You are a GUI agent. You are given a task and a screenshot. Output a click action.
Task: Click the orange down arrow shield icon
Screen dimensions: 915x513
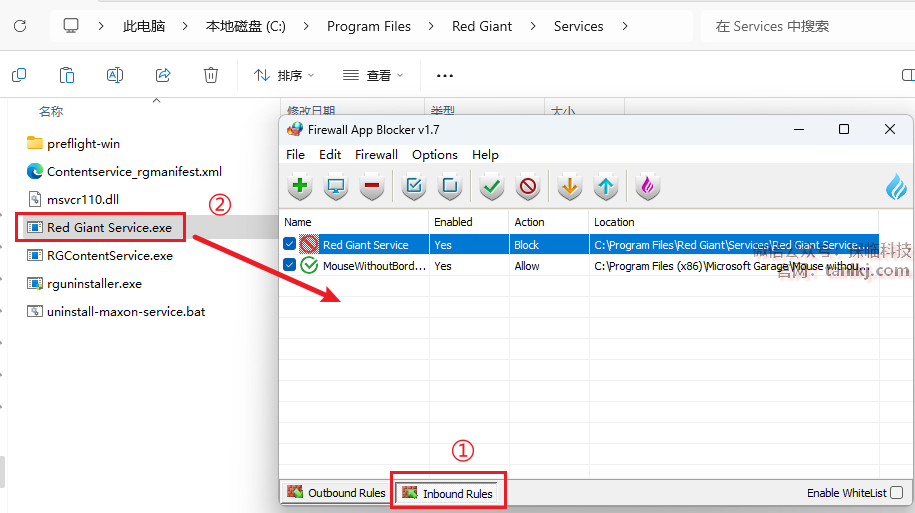coord(570,186)
